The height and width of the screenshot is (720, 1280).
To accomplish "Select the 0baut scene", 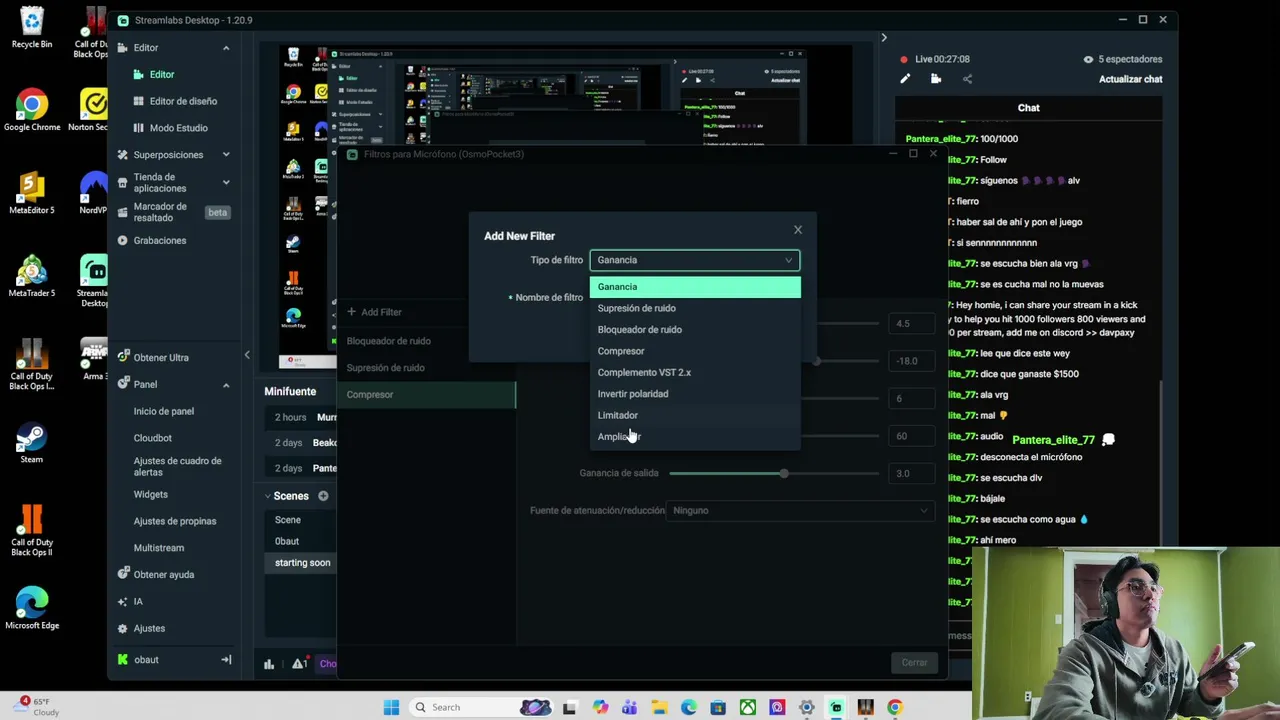I will point(287,541).
